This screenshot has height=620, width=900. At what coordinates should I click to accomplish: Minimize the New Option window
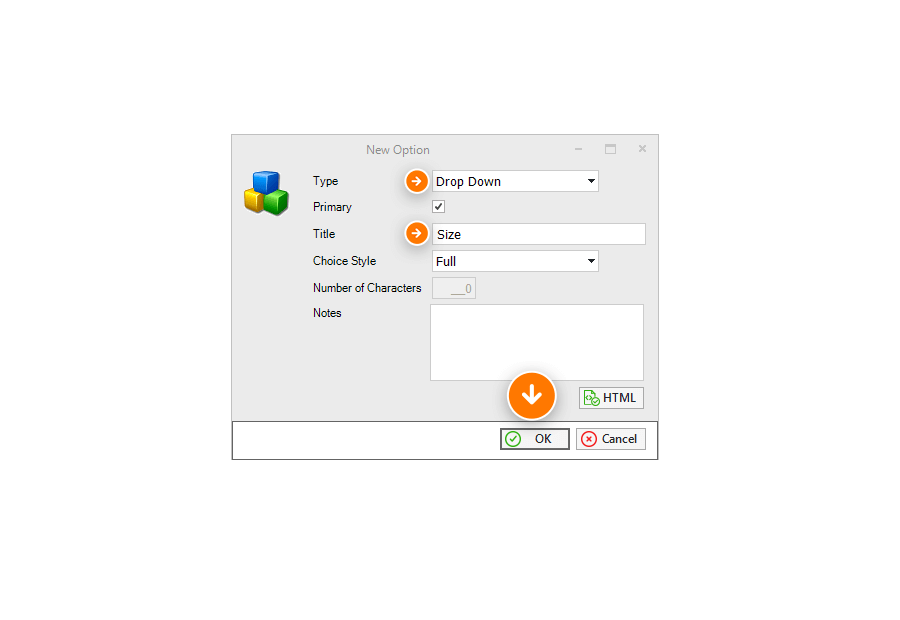tap(579, 149)
